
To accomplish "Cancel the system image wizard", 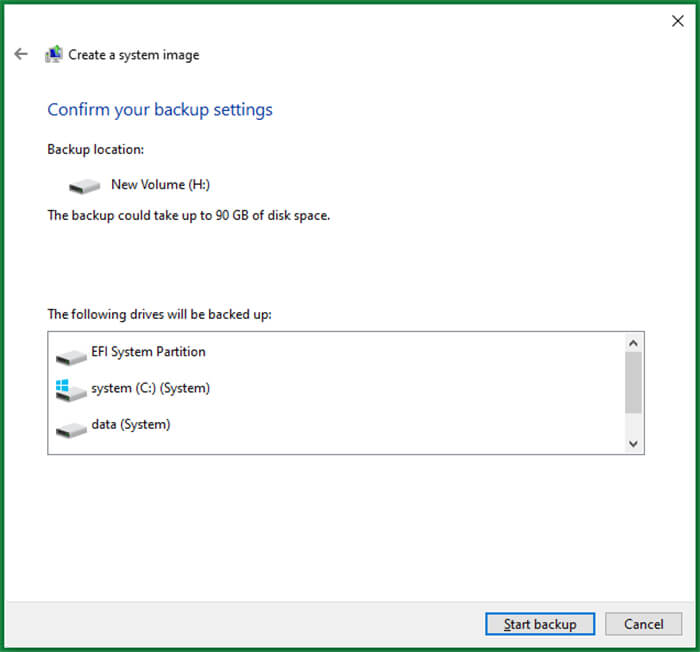I will point(643,624).
